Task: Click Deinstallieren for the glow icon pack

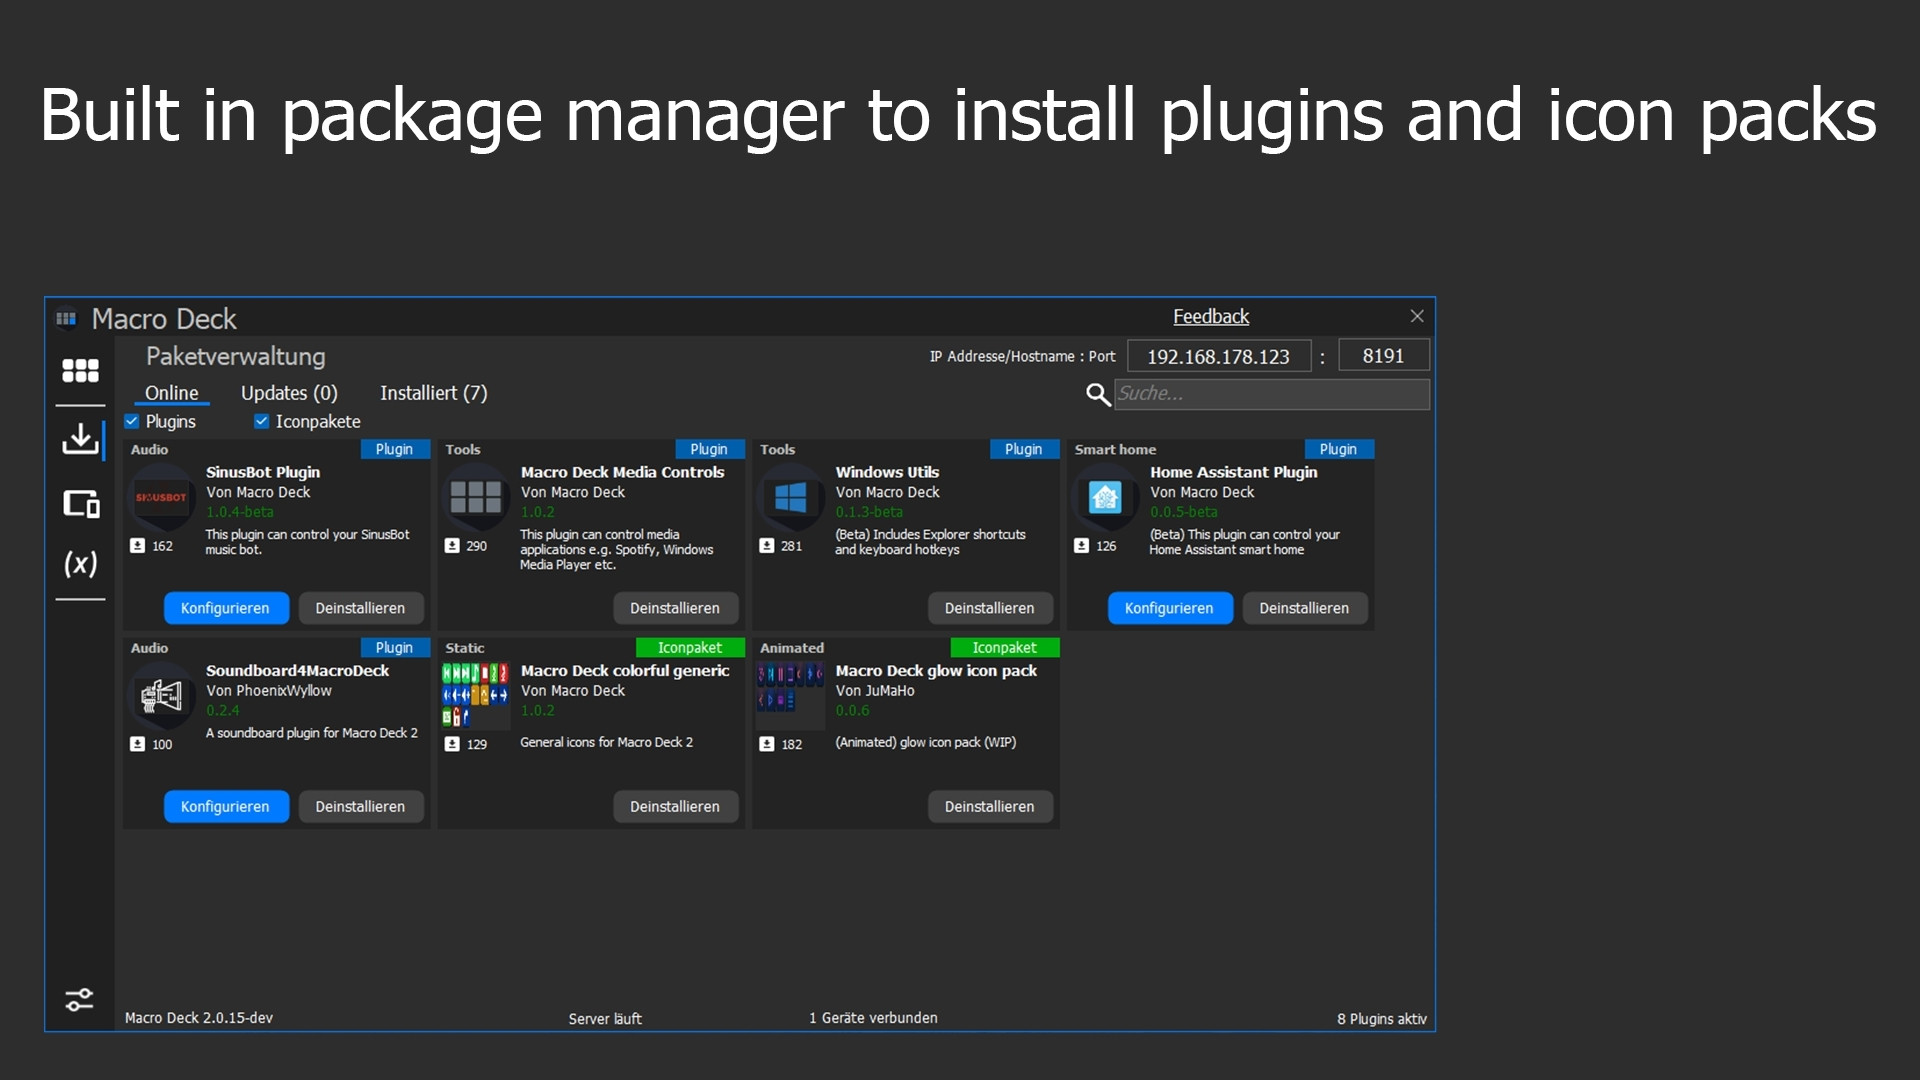Action: pyautogui.click(x=989, y=806)
